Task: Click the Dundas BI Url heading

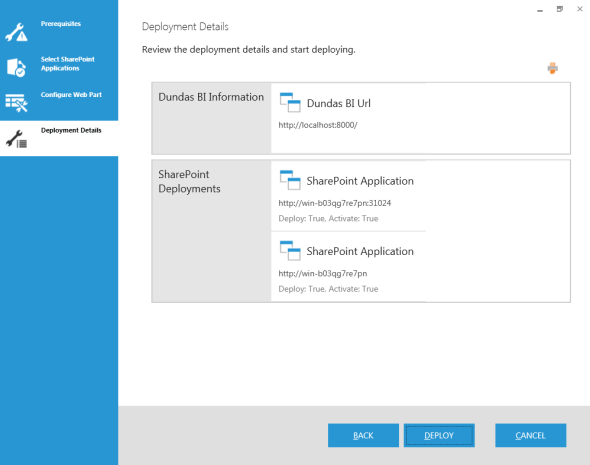Action: point(339,103)
